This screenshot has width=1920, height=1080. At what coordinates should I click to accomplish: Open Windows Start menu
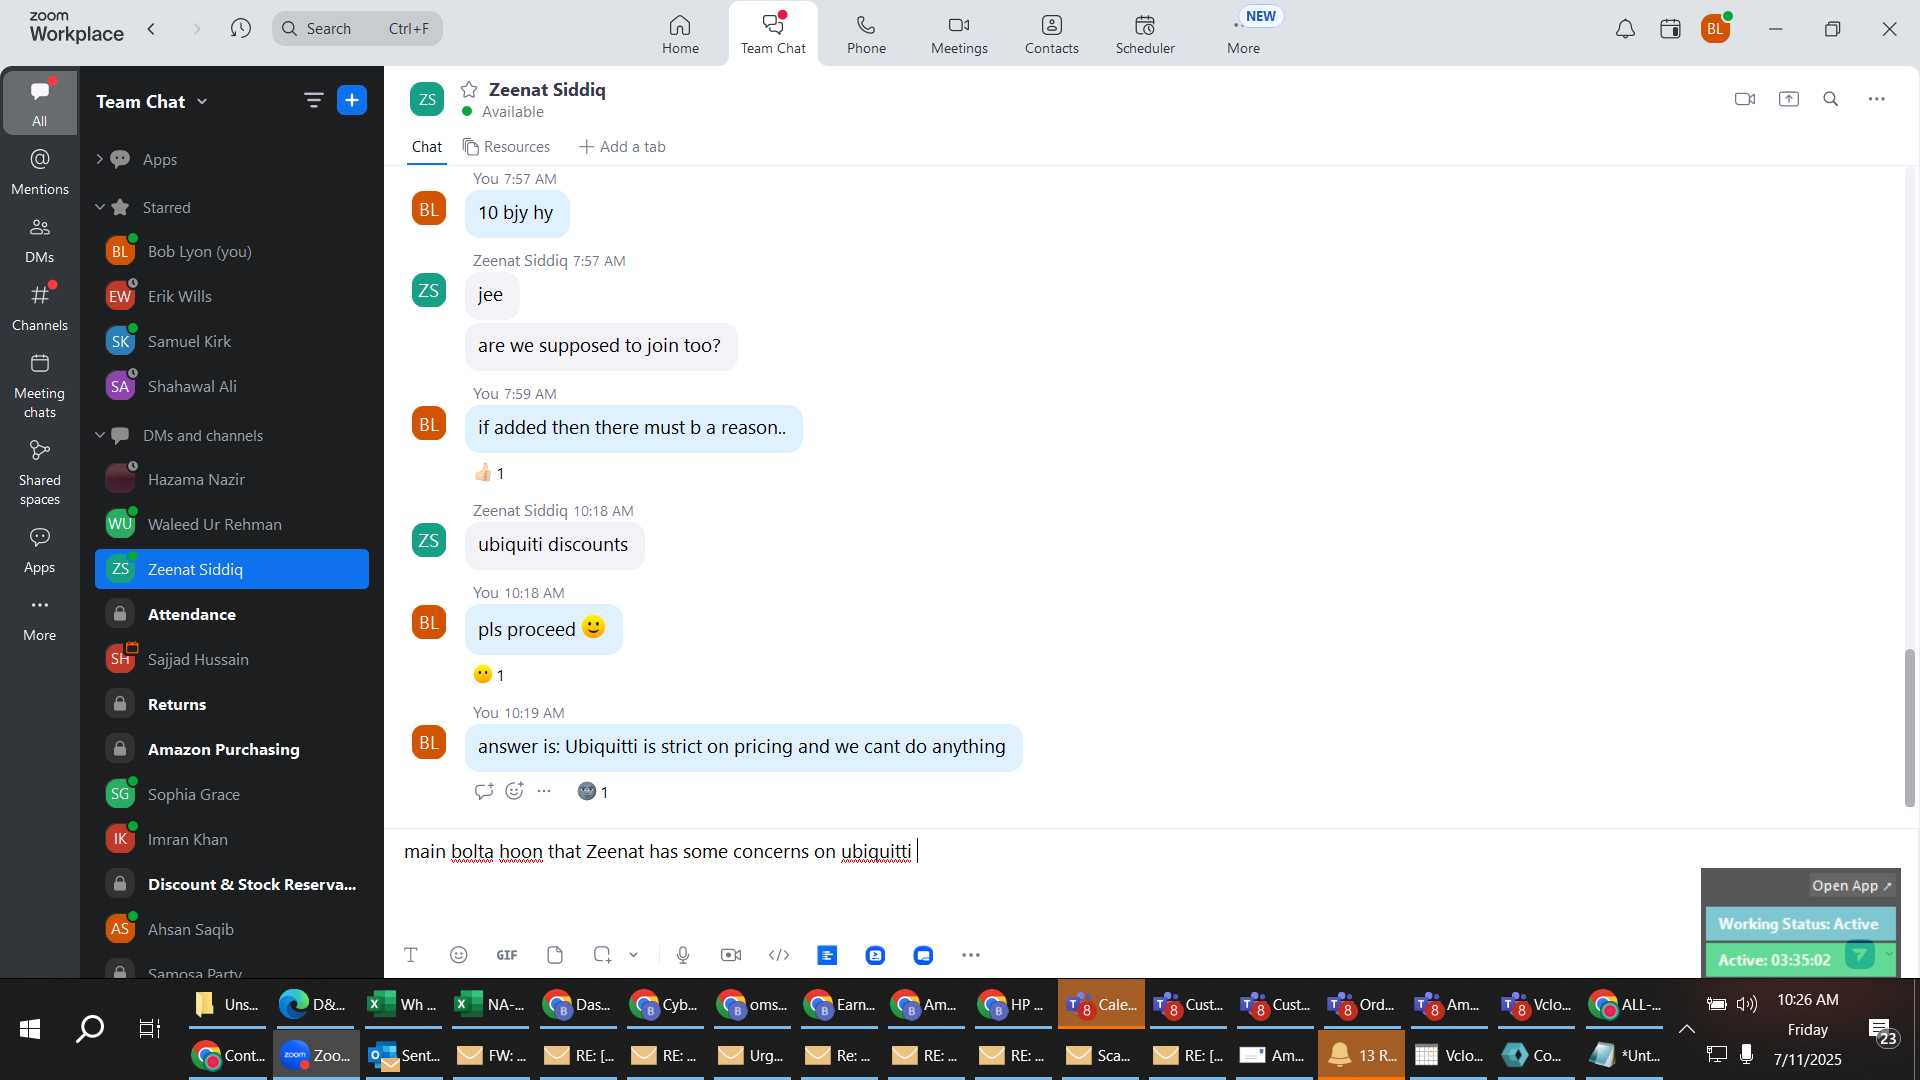pyautogui.click(x=30, y=1028)
